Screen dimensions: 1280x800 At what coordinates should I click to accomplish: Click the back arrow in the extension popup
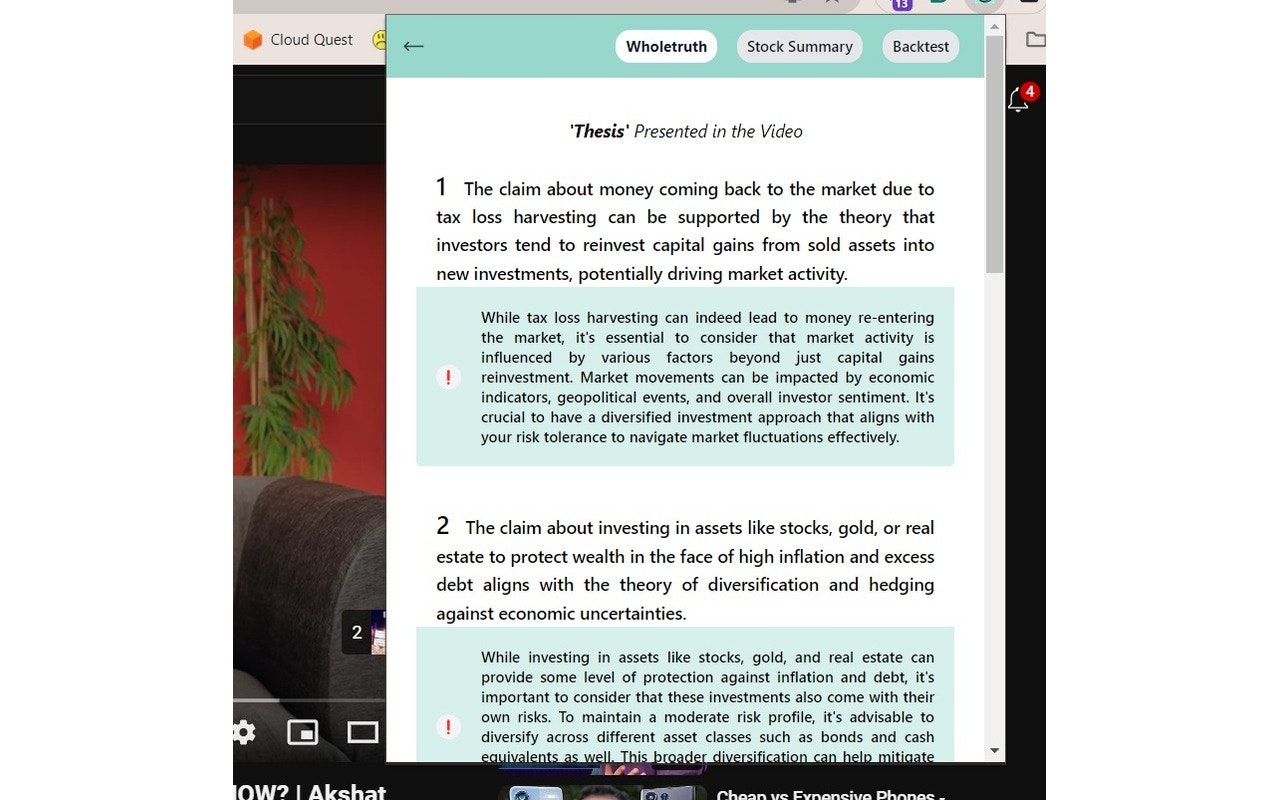(x=413, y=46)
